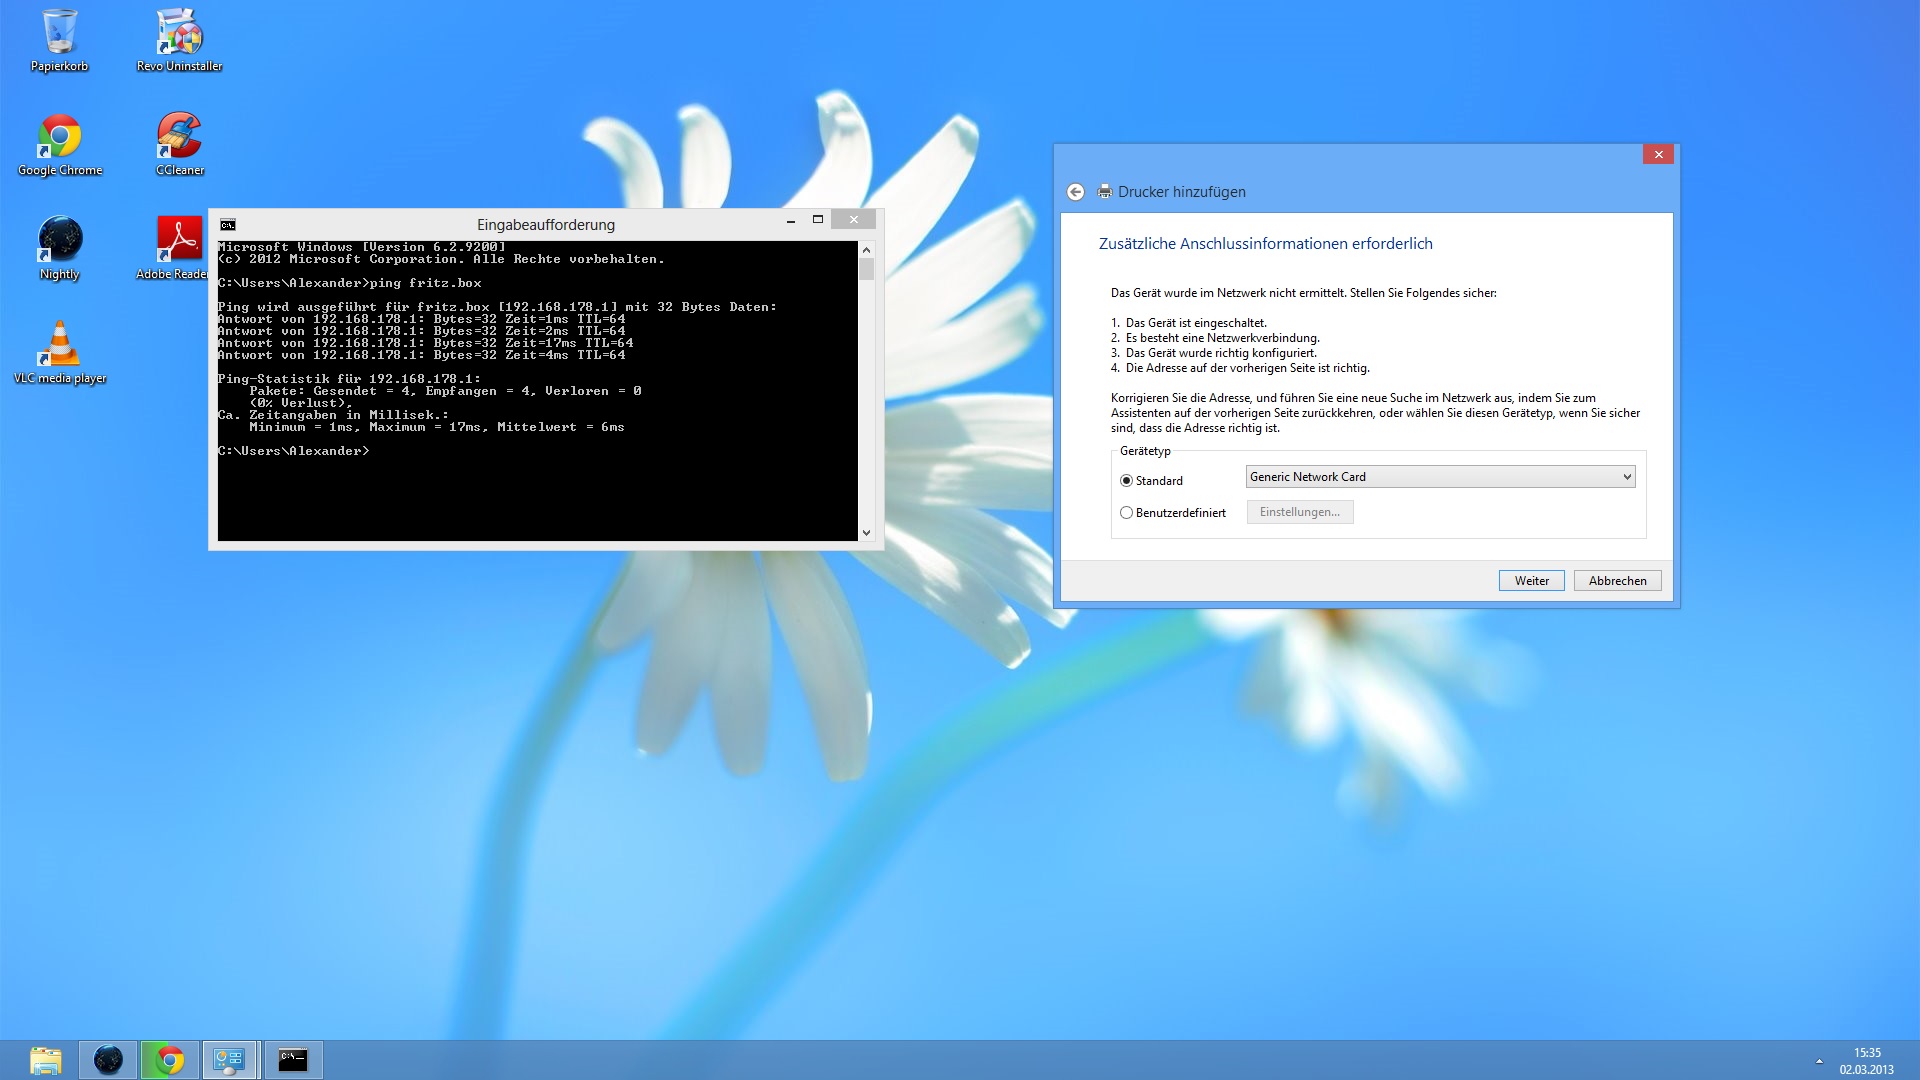Open File Explorer from the taskbar
The height and width of the screenshot is (1080, 1920).
[46, 1060]
